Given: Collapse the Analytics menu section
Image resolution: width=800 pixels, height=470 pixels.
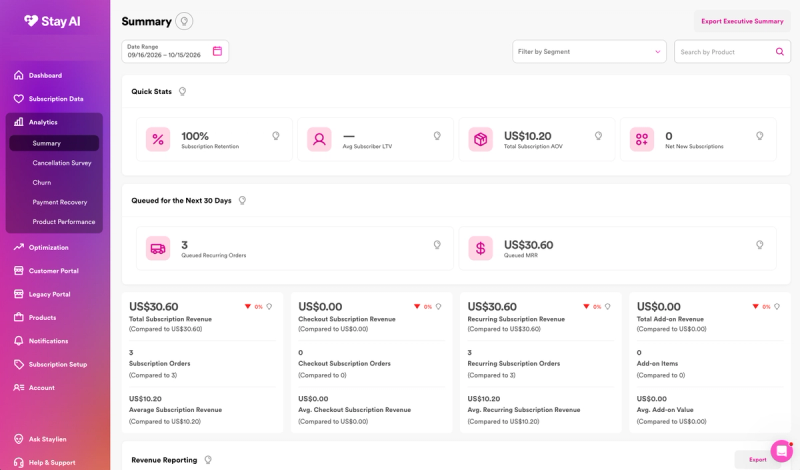Looking at the screenshot, I should tap(55, 122).
